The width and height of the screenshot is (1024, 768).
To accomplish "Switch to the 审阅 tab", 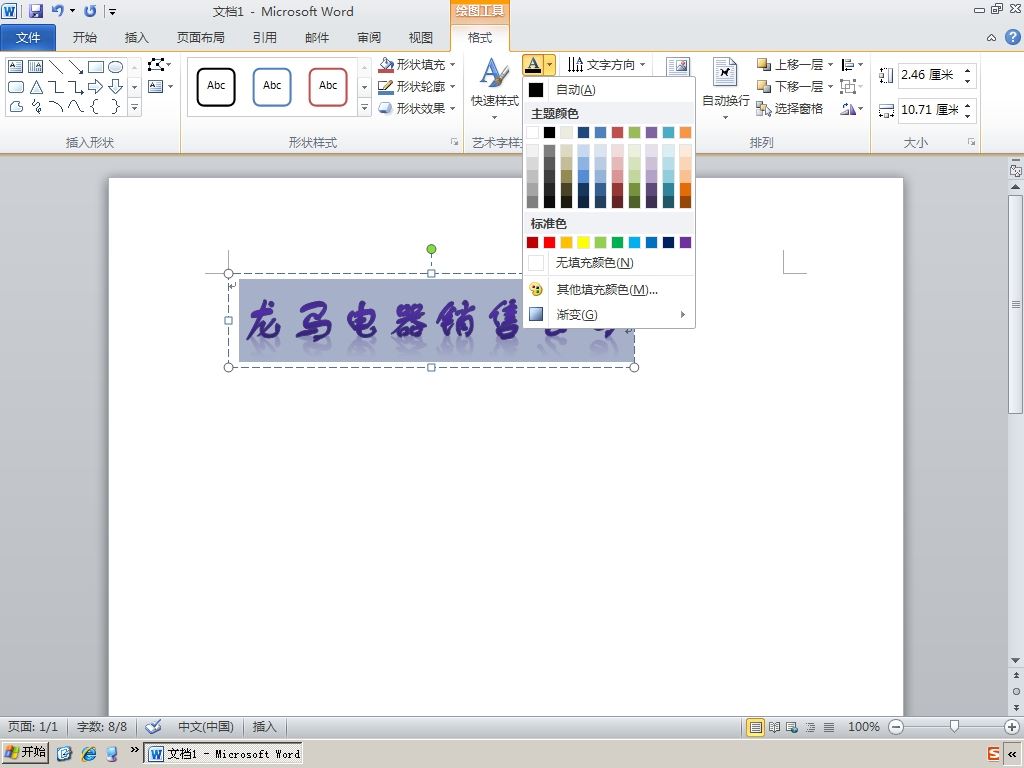I will [x=369, y=38].
